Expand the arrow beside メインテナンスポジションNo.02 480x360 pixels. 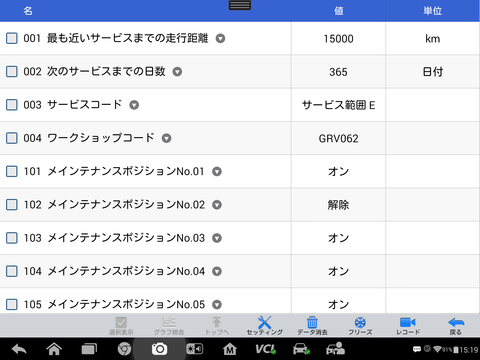217,205
